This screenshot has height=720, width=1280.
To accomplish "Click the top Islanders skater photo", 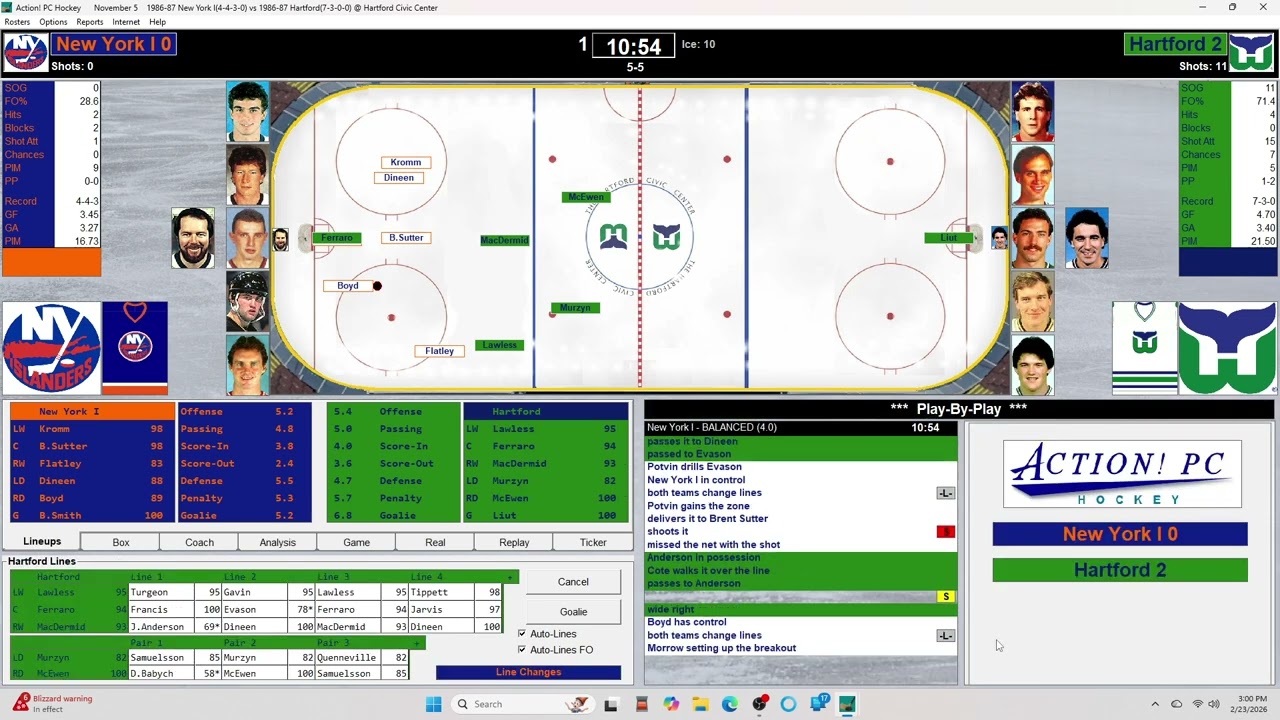I will tap(248, 112).
